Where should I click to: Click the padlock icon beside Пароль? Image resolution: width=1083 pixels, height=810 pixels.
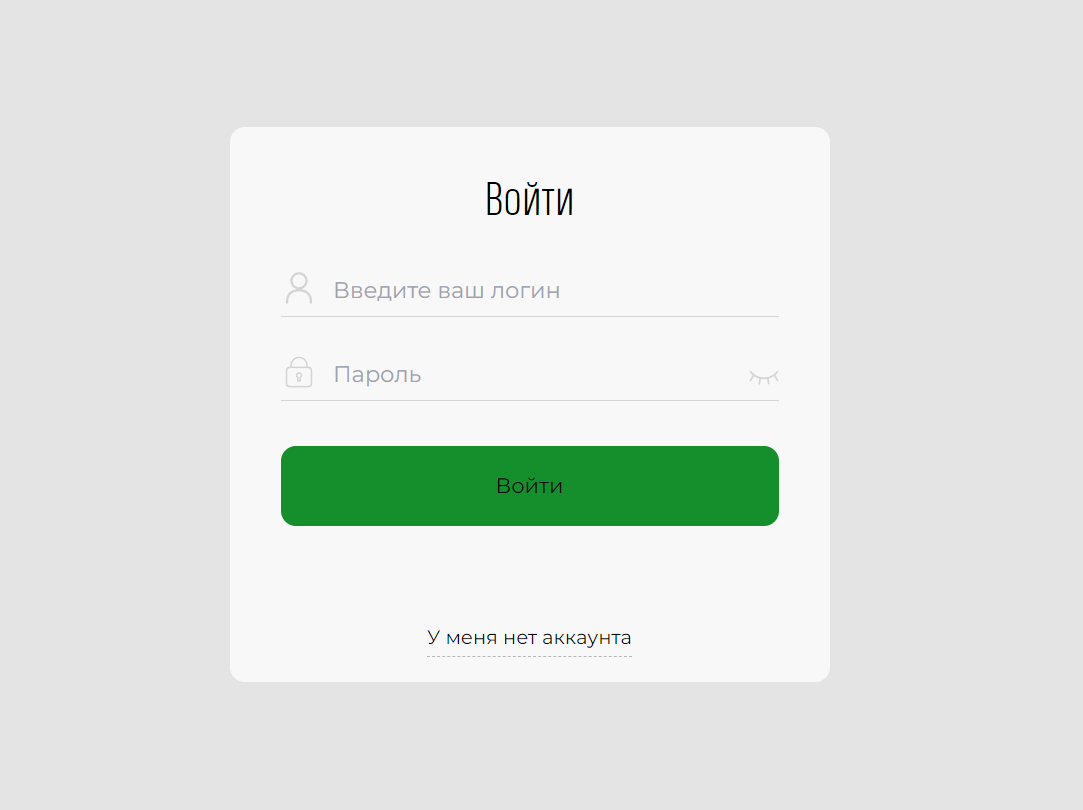(299, 372)
